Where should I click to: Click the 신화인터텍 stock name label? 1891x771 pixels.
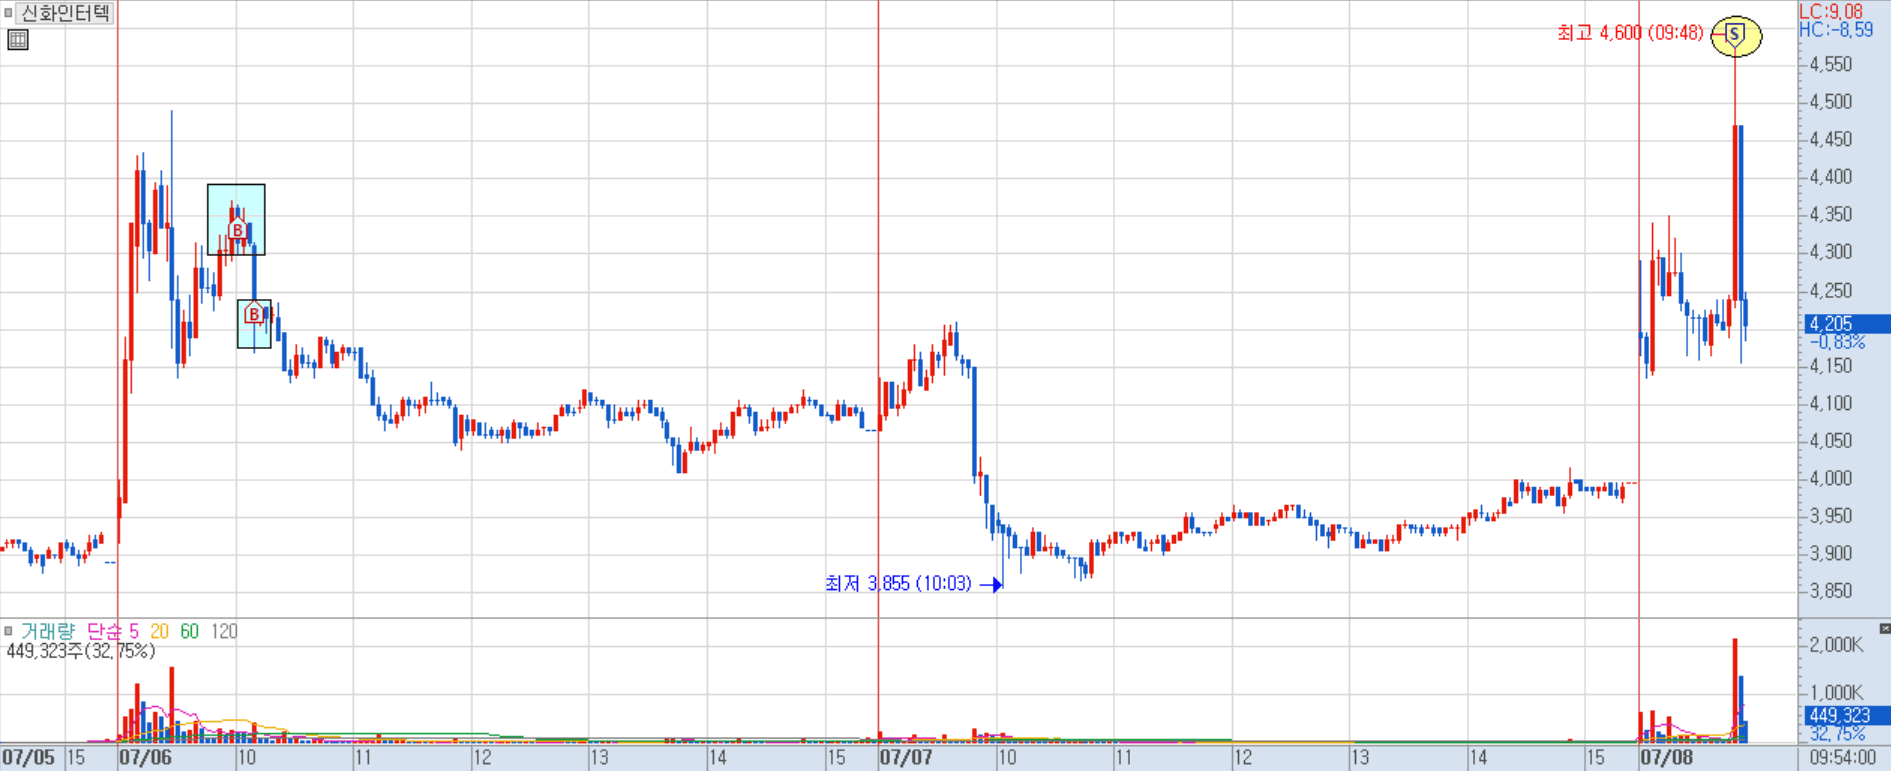tap(66, 13)
